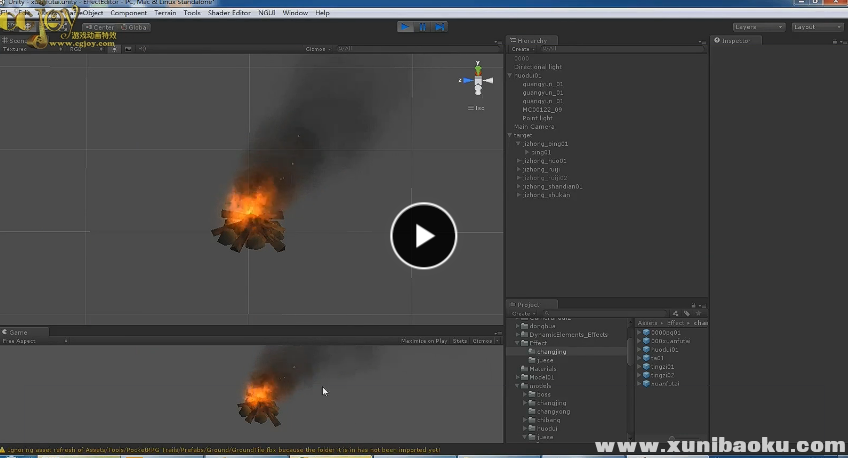Screen dimensions: 848x458
Task: Open the Terrain menu
Action: point(165,13)
